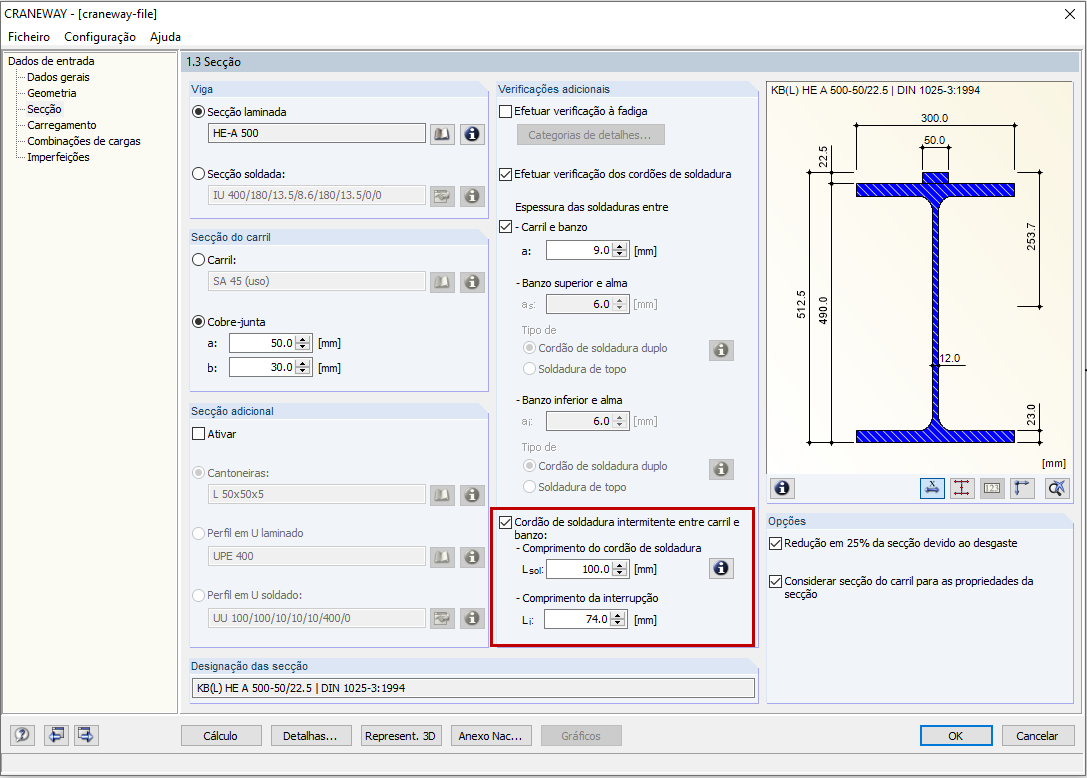Step weld length Lsol value 100.0
The width and height of the screenshot is (1087, 778).
pos(620,569)
